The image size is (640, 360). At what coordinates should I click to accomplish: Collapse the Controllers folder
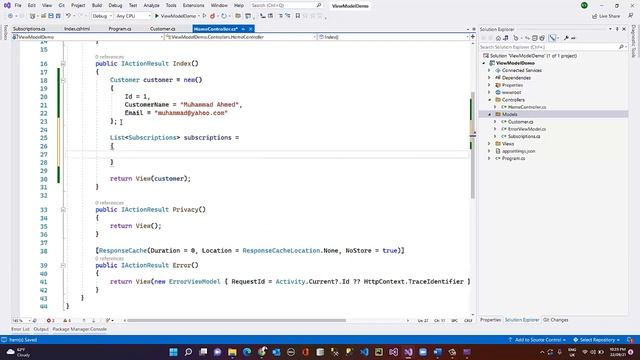(490, 100)
